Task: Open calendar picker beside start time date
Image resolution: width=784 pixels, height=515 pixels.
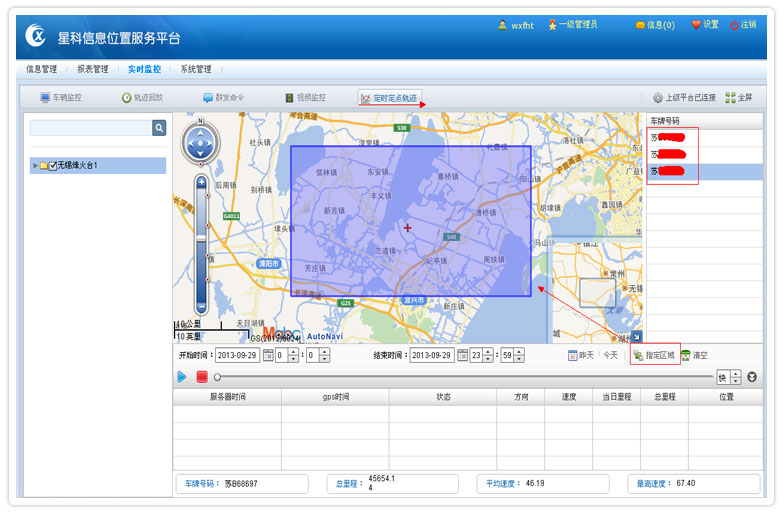Action: coord(268,355)
